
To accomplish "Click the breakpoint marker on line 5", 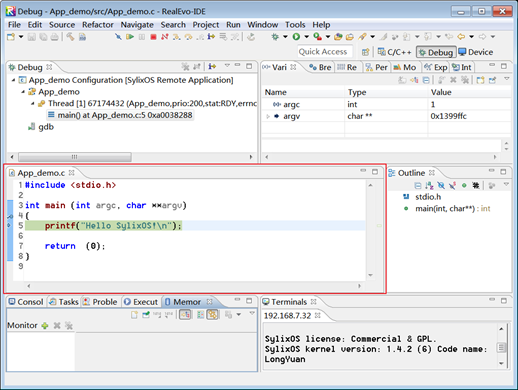I will 10,226.
